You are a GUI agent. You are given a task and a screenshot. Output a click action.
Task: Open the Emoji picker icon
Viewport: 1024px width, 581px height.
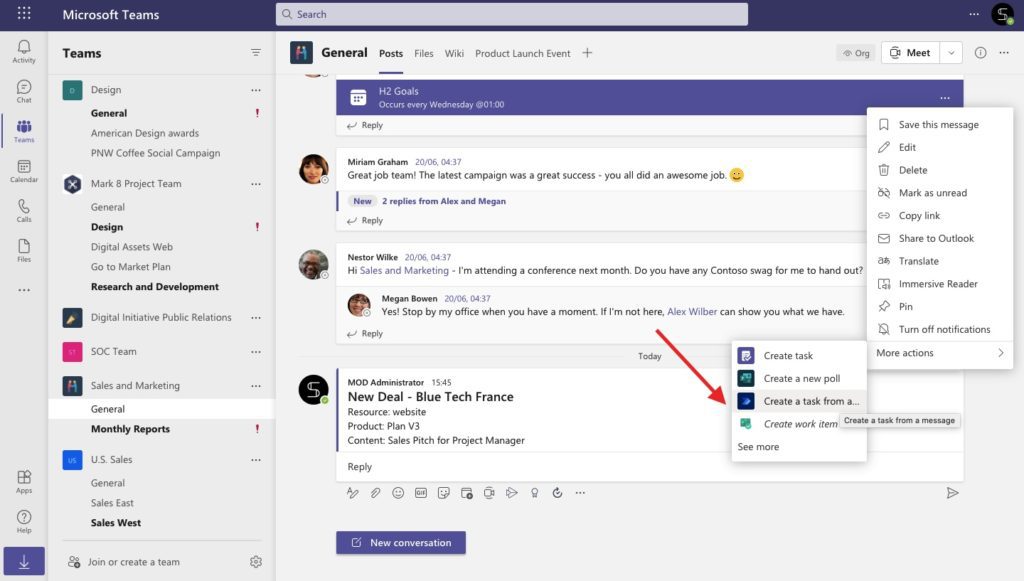(398, 493)
